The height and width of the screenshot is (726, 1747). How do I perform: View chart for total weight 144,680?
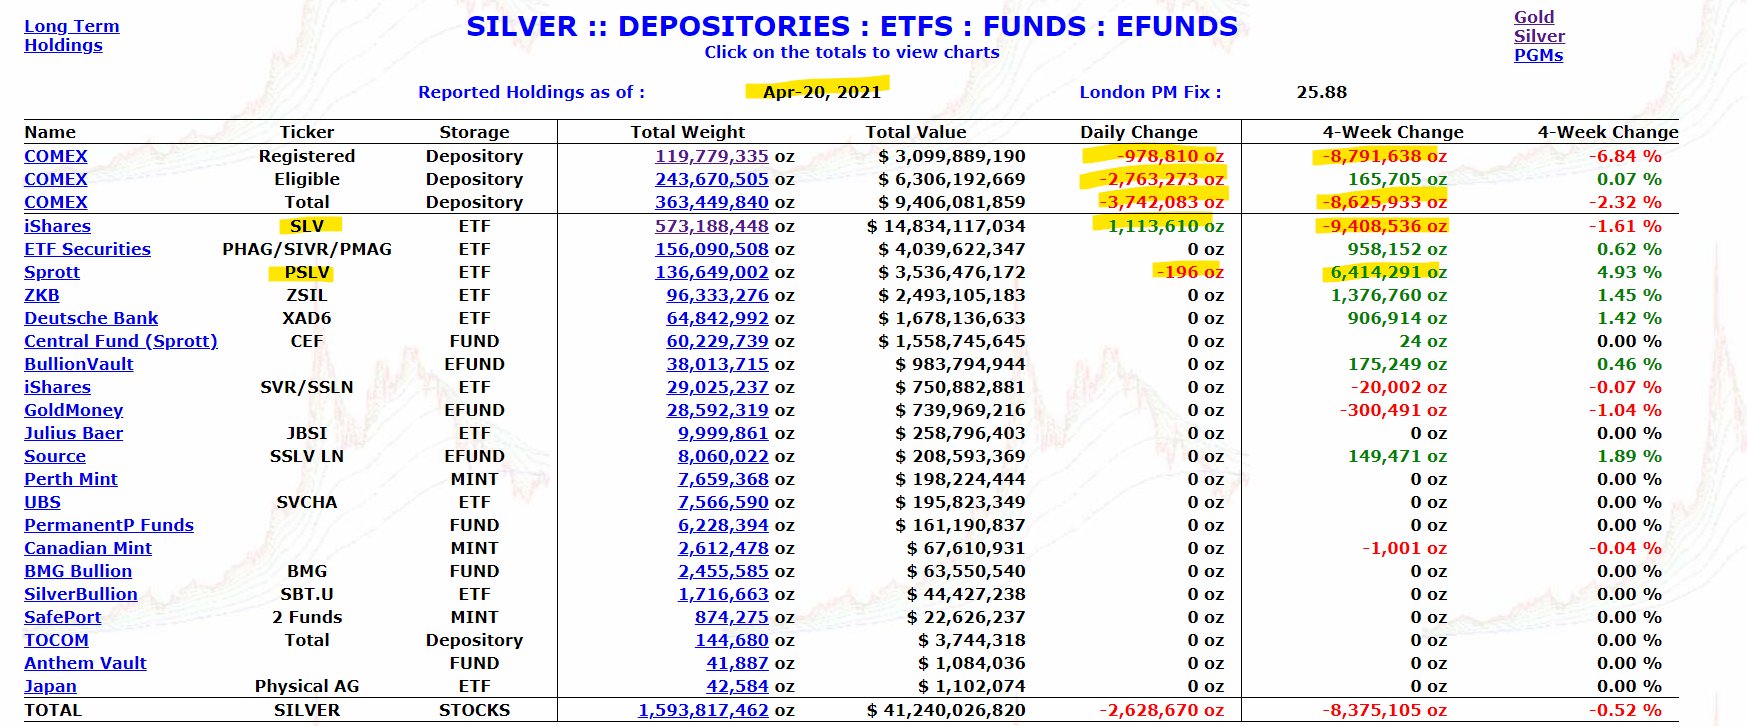click(x=732, y=640)
